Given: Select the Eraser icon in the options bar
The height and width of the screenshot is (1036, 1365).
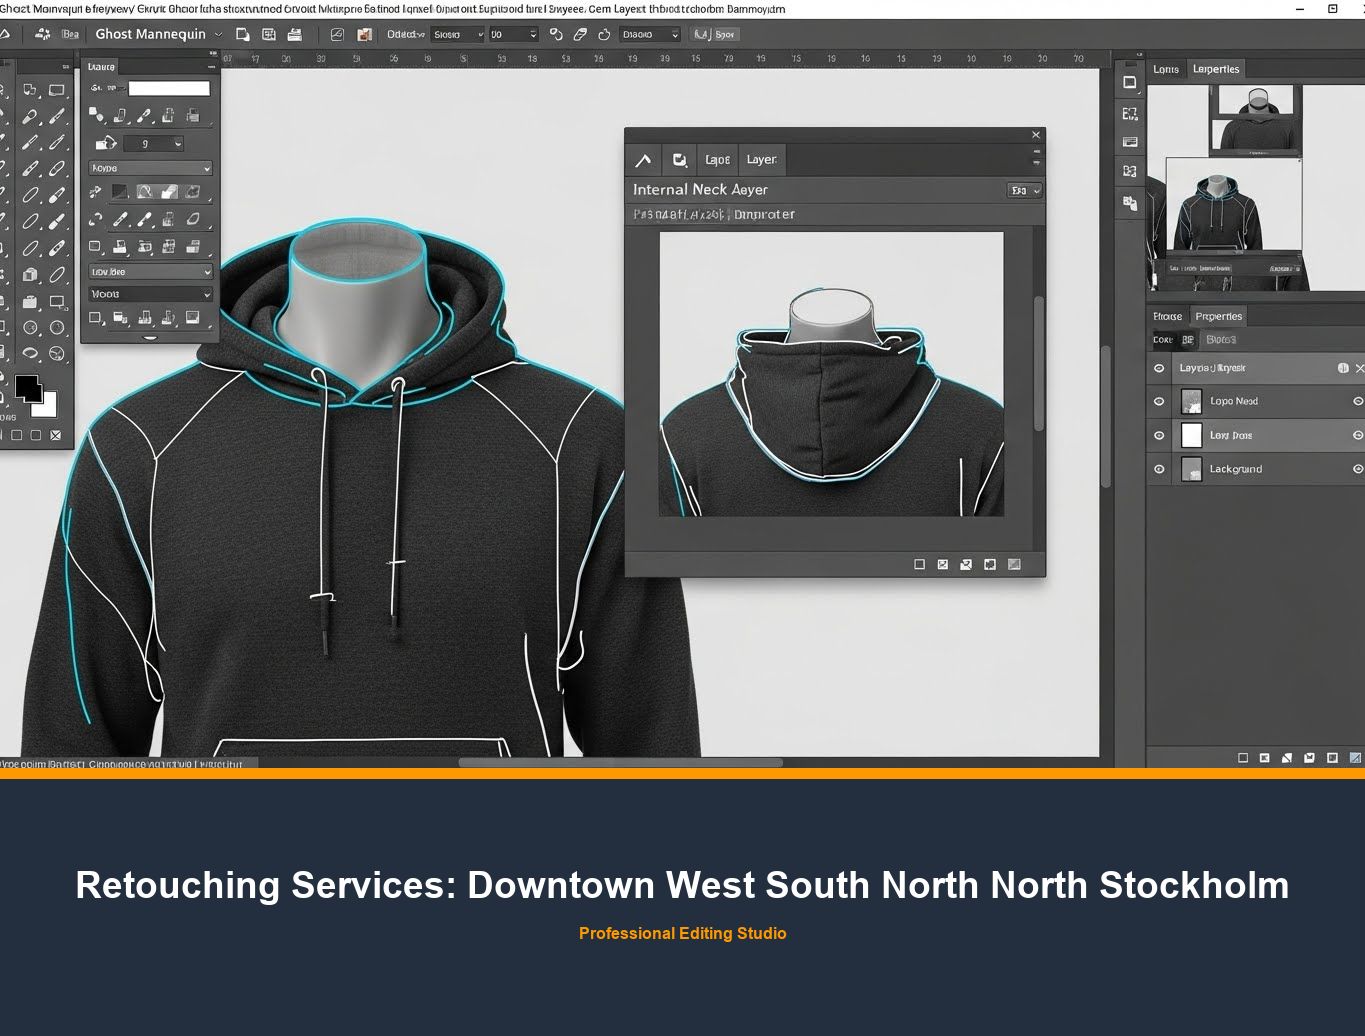Looking at the screenshot, I should tap(580, 34).
